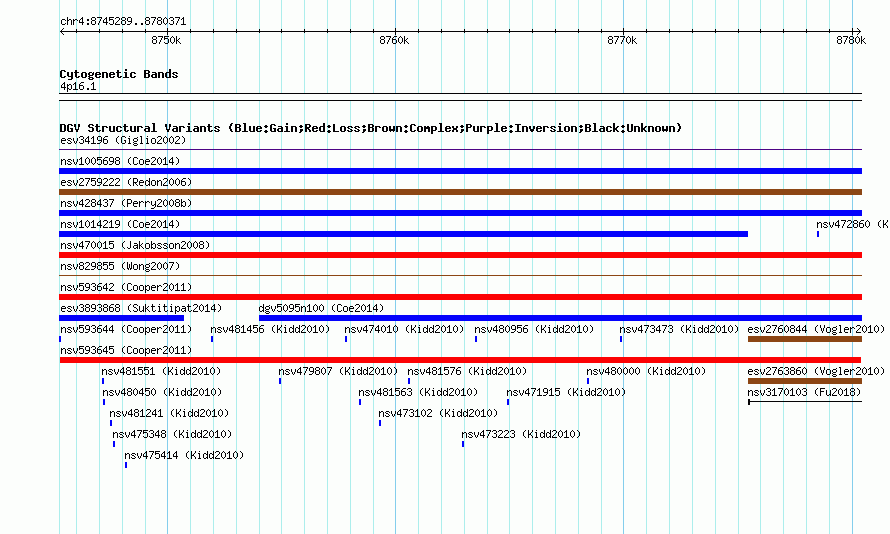890x534 pixels.
Task: Open nsv479807 (Kidd2010) variant
Action: [x=338, y=371]
